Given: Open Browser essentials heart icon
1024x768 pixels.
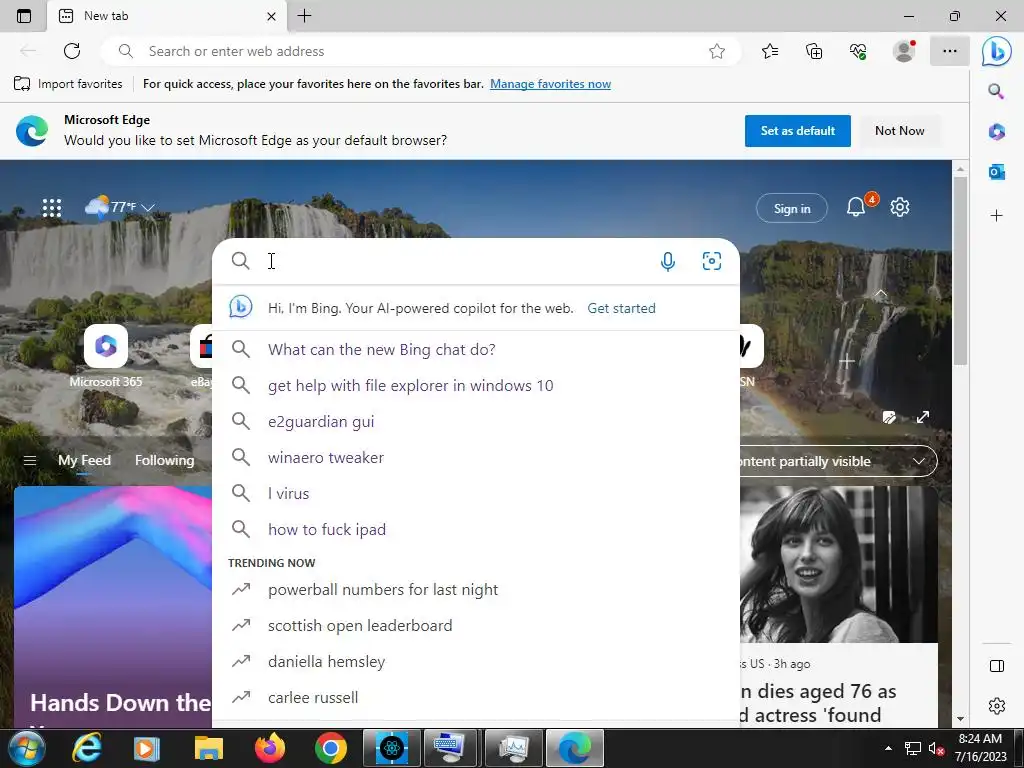Looking at the screenshot, I should 858,51.
